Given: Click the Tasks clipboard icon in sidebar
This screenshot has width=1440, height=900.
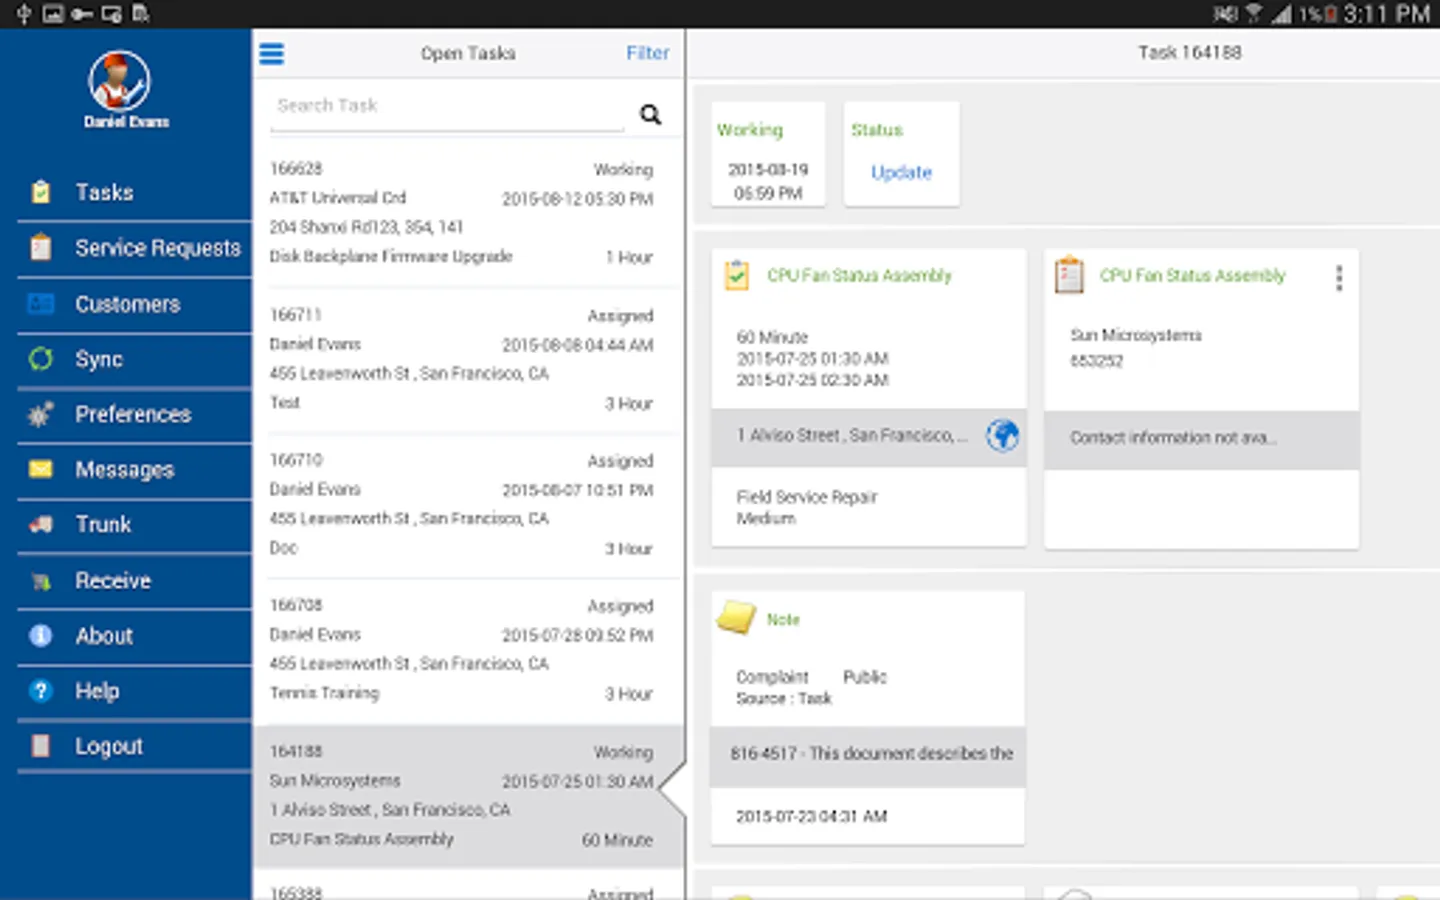Looking at the screenshot, I should point(41,192).
